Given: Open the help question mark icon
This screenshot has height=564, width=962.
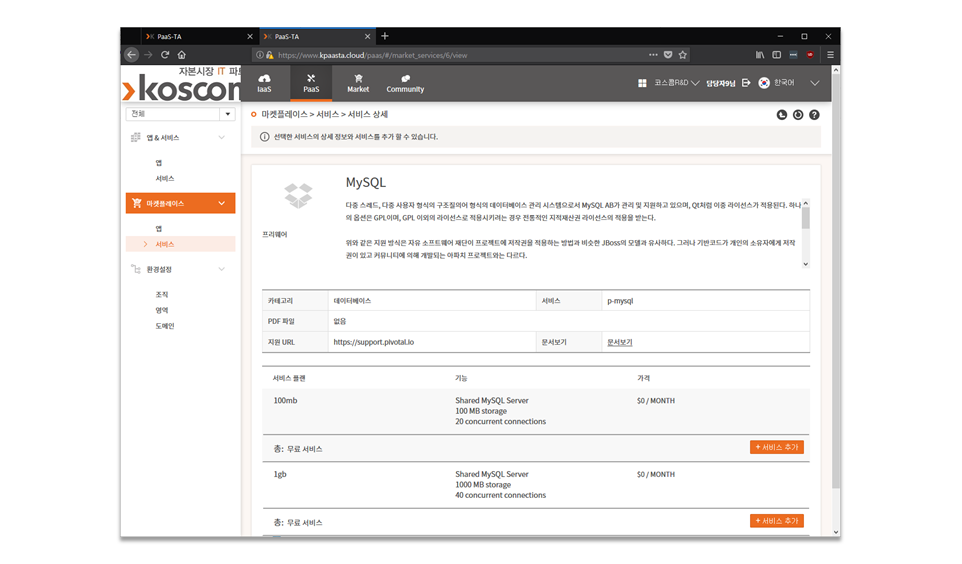Looking at the screenshot, I should 814,115.
